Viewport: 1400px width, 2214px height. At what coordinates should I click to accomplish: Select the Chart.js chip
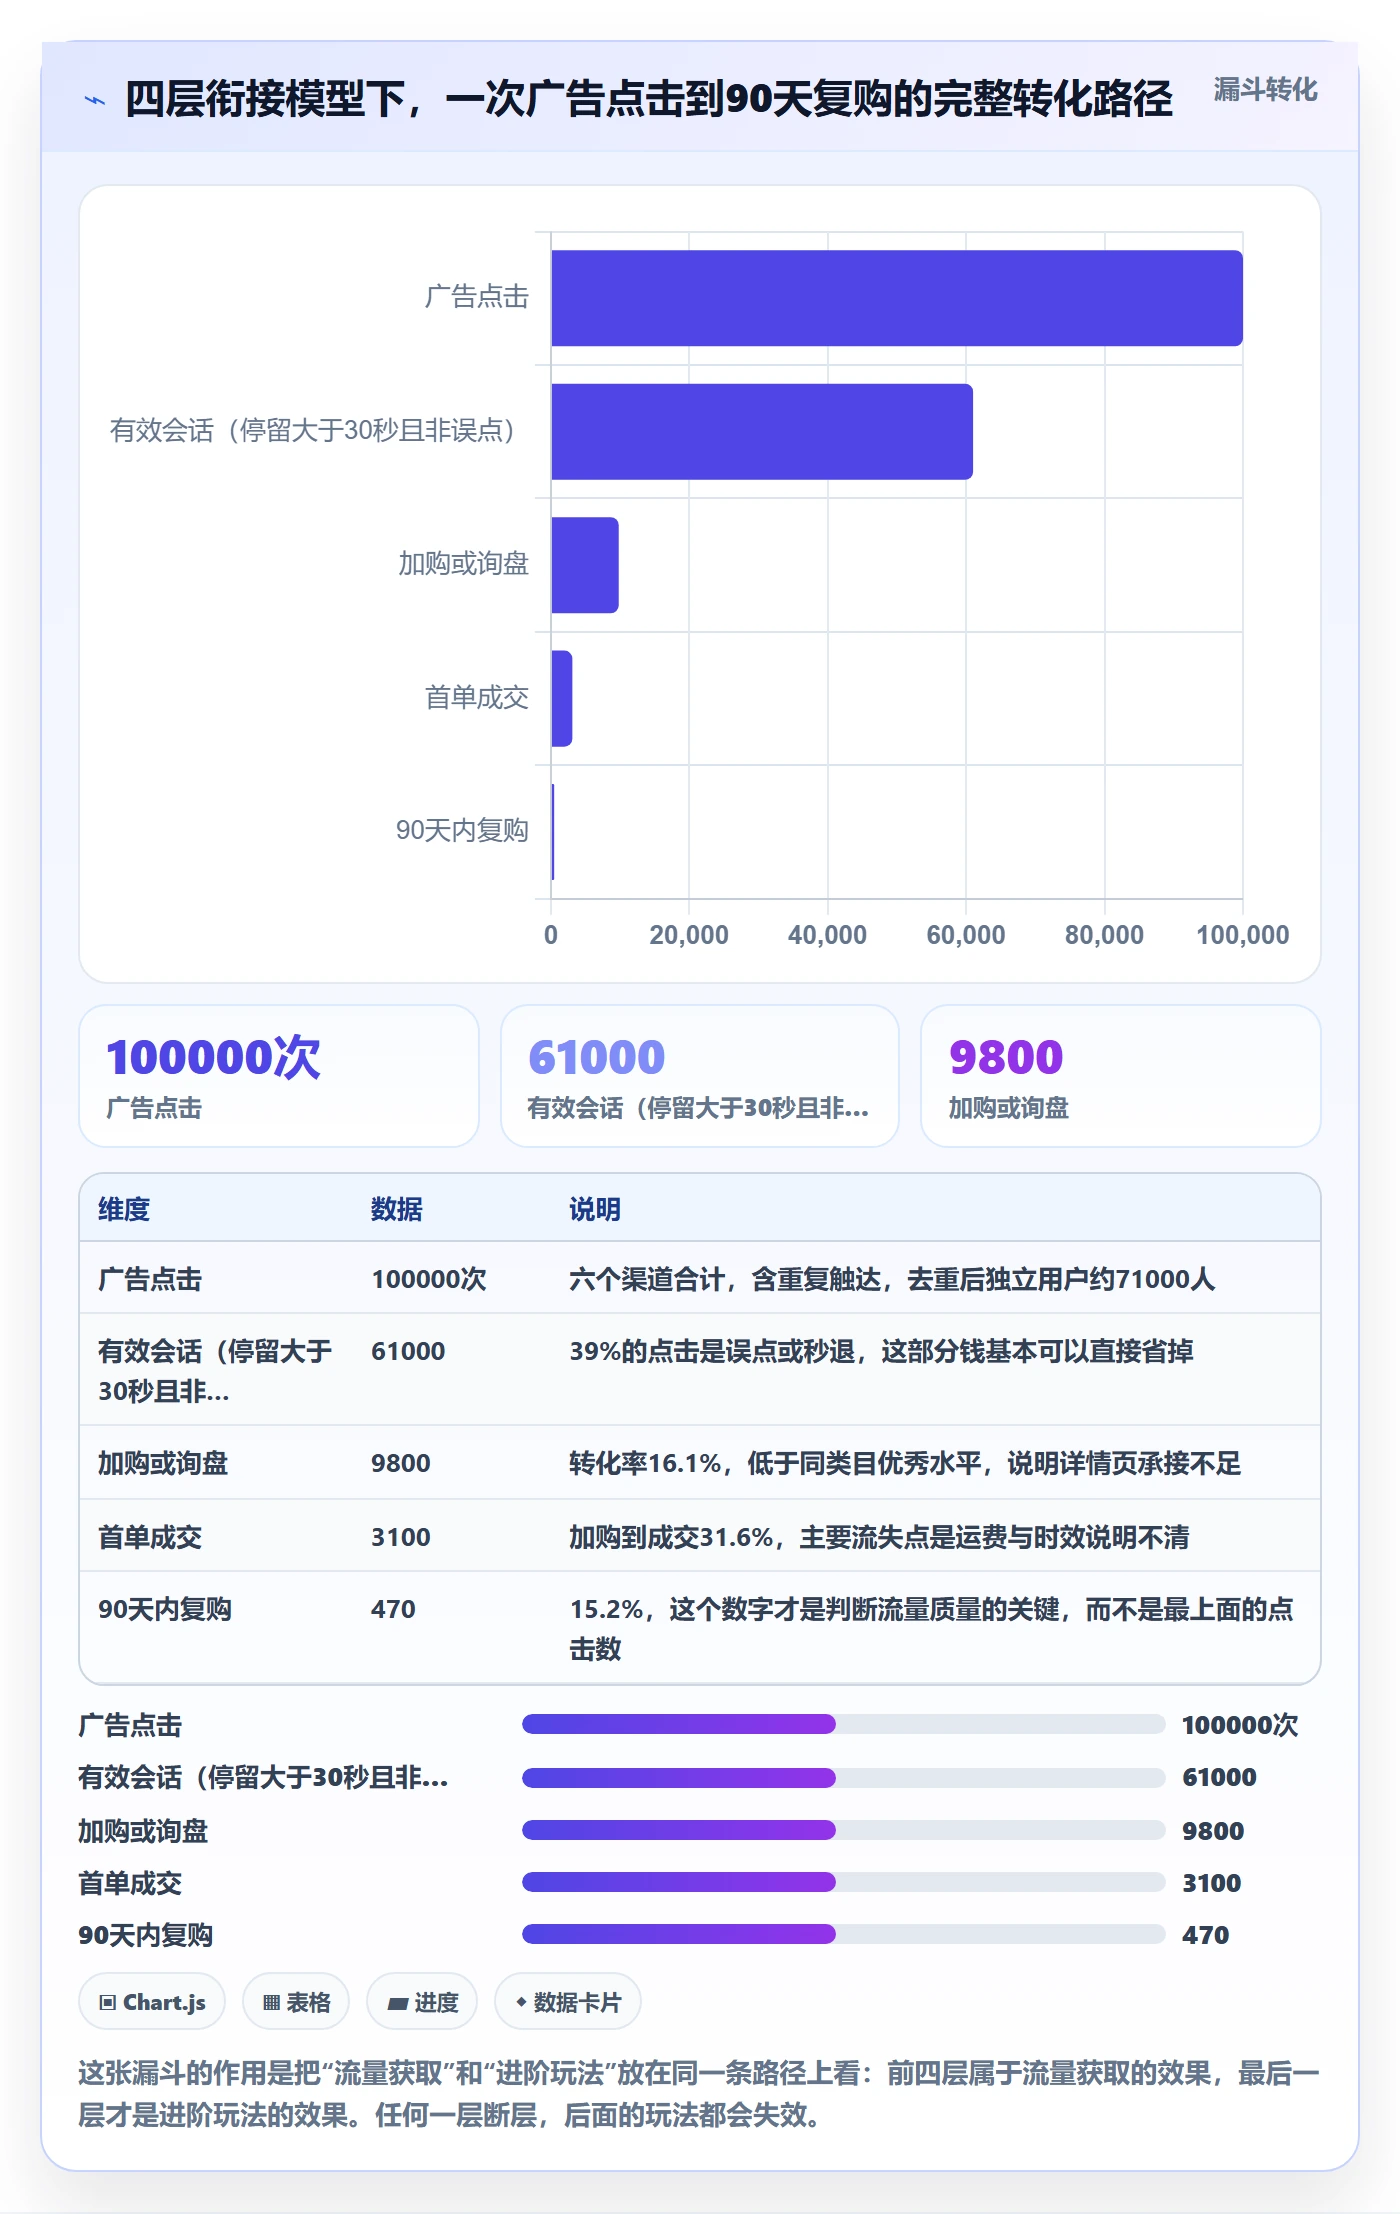tap(152, 2002)
